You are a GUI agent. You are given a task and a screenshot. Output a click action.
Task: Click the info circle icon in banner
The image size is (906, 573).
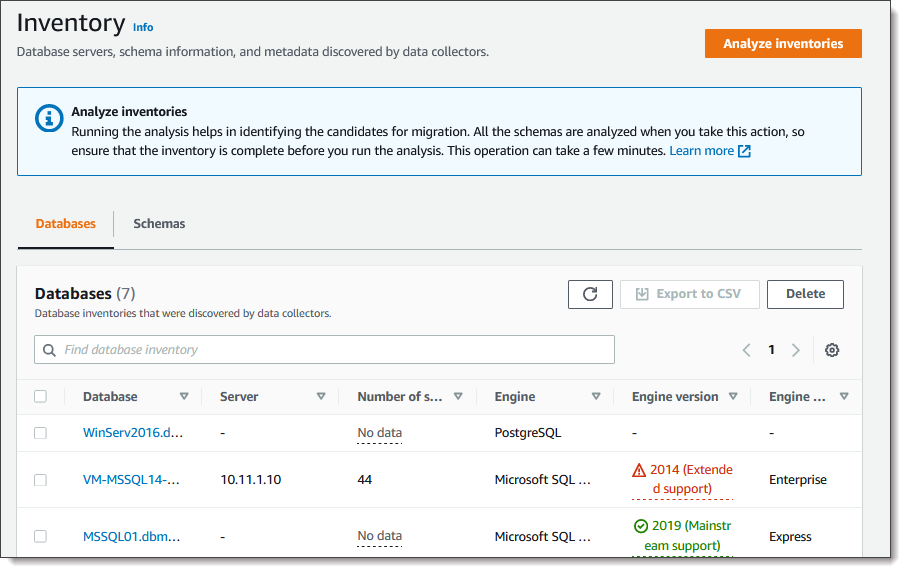click(49, 118)
